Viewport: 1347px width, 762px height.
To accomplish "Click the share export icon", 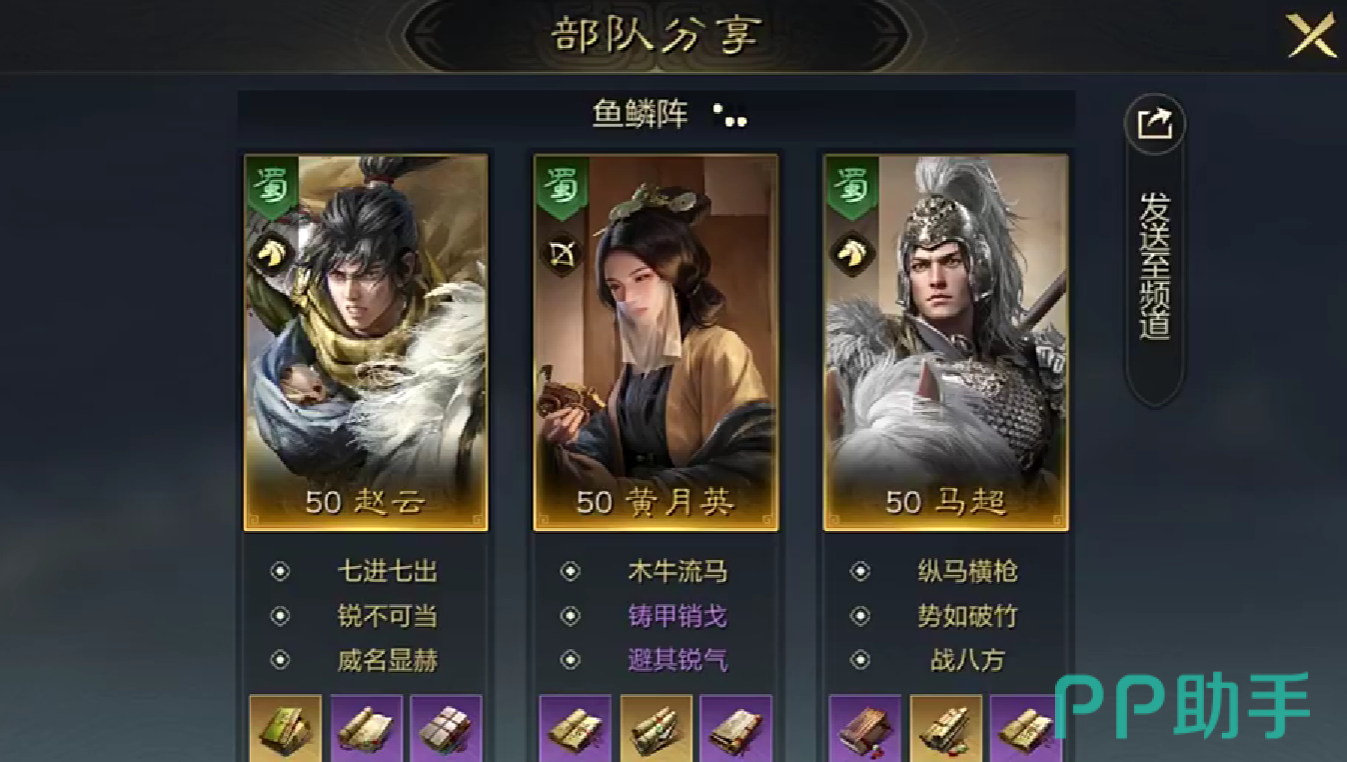I will (1154, 124).
